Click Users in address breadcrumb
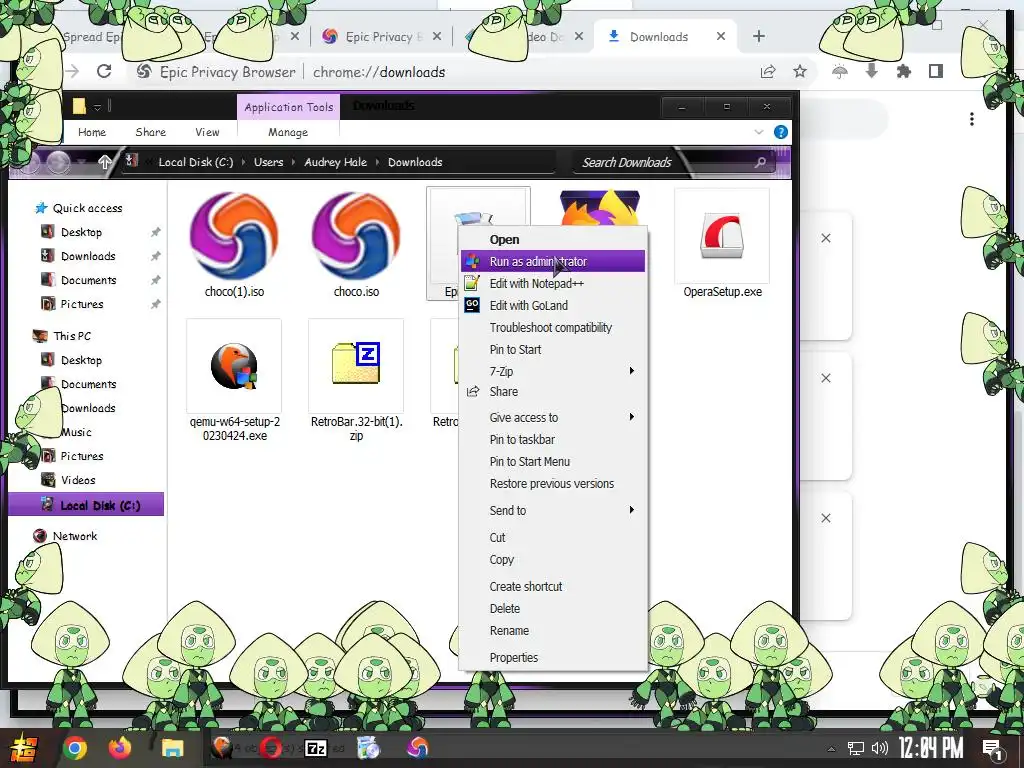1024x768 pixels. point(268,162)
